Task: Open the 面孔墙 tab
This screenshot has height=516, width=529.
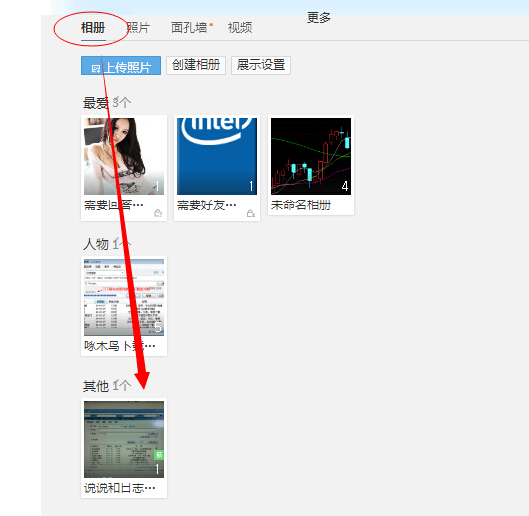Action: click(189, 27)
